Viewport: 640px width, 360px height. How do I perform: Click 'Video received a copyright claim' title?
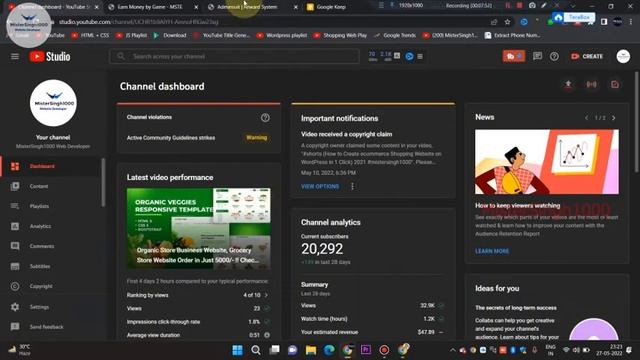click(x=347, y=134)
